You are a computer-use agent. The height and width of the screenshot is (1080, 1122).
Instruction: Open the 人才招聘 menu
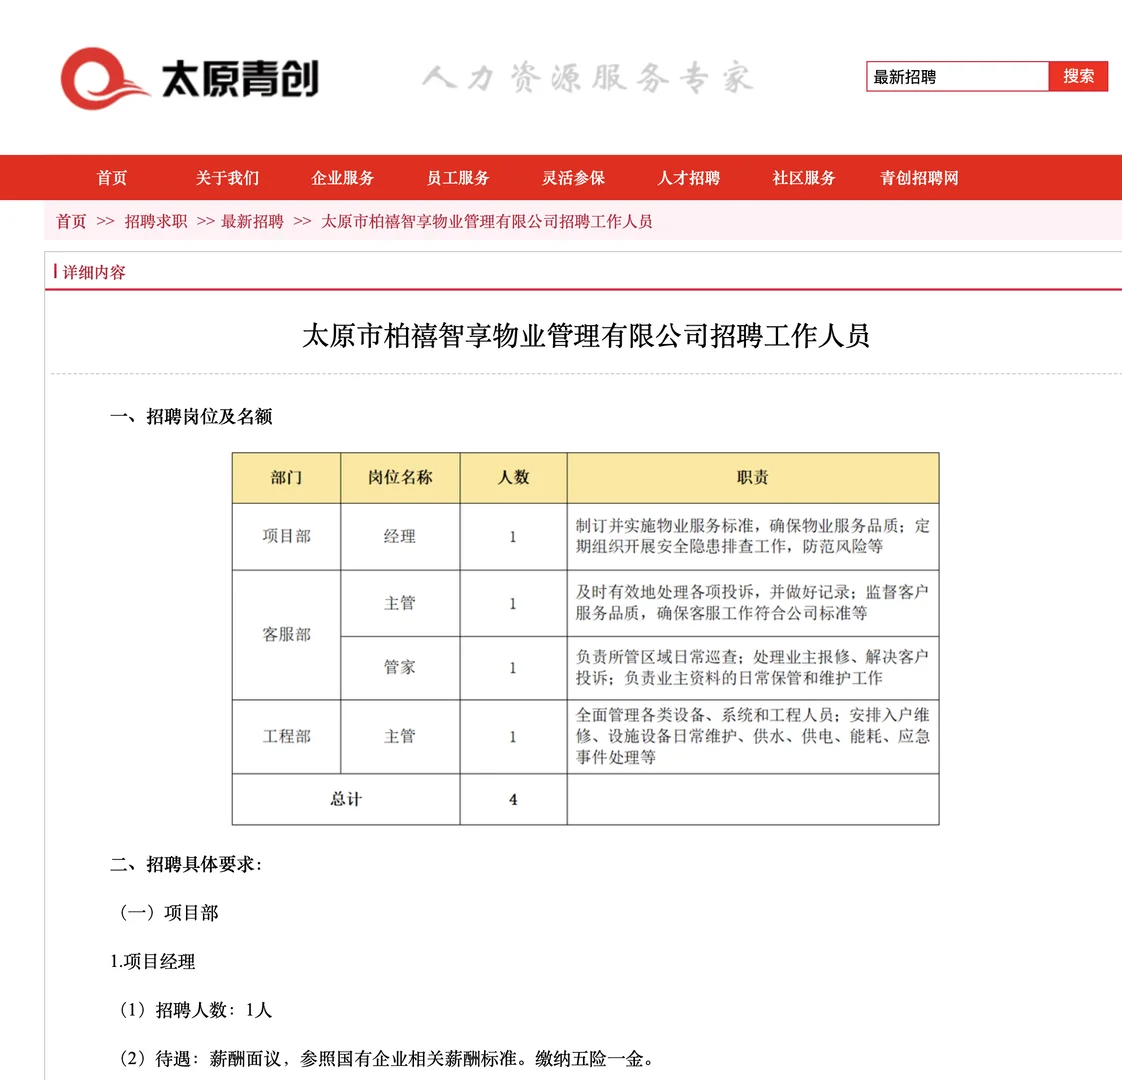click(x=687, y=177)
